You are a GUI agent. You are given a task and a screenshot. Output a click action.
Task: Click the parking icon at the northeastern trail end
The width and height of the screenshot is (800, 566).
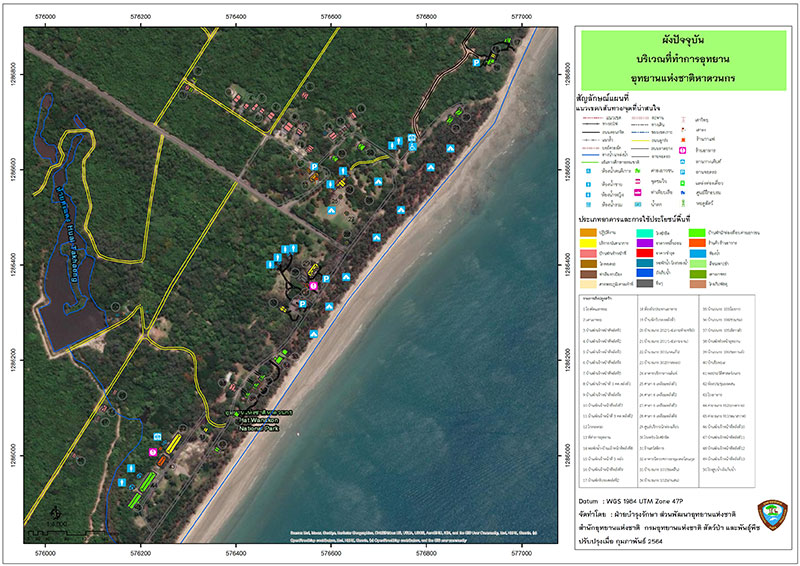[476, 63]
